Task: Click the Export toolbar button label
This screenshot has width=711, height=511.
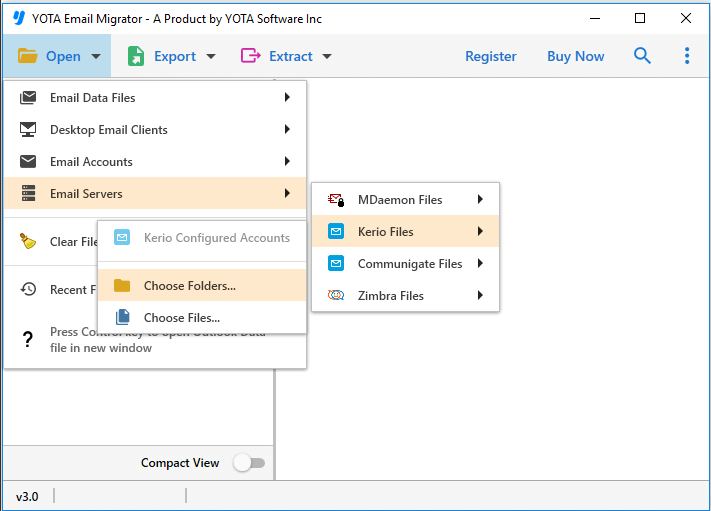Action: (175, 56)
